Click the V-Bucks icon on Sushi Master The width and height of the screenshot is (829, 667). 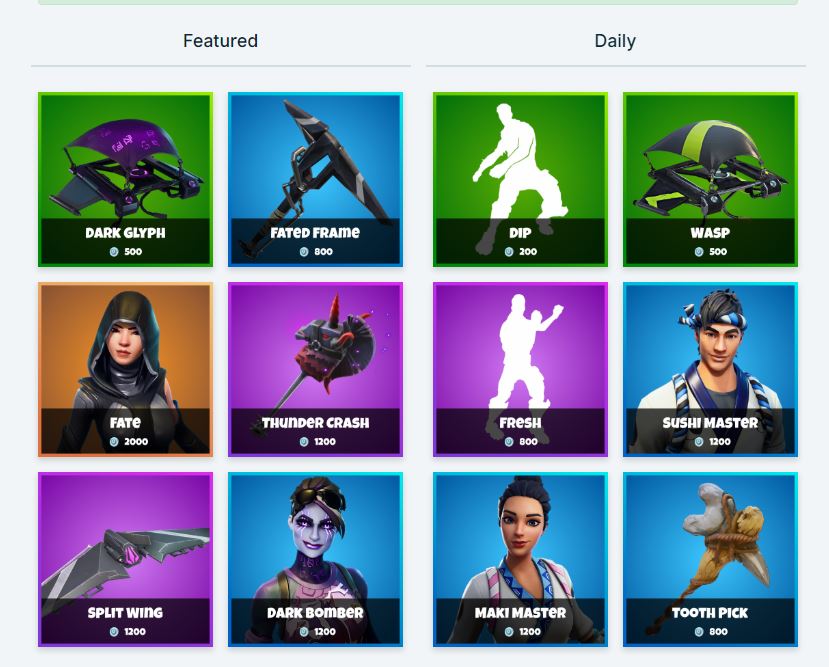coord(699,441)
